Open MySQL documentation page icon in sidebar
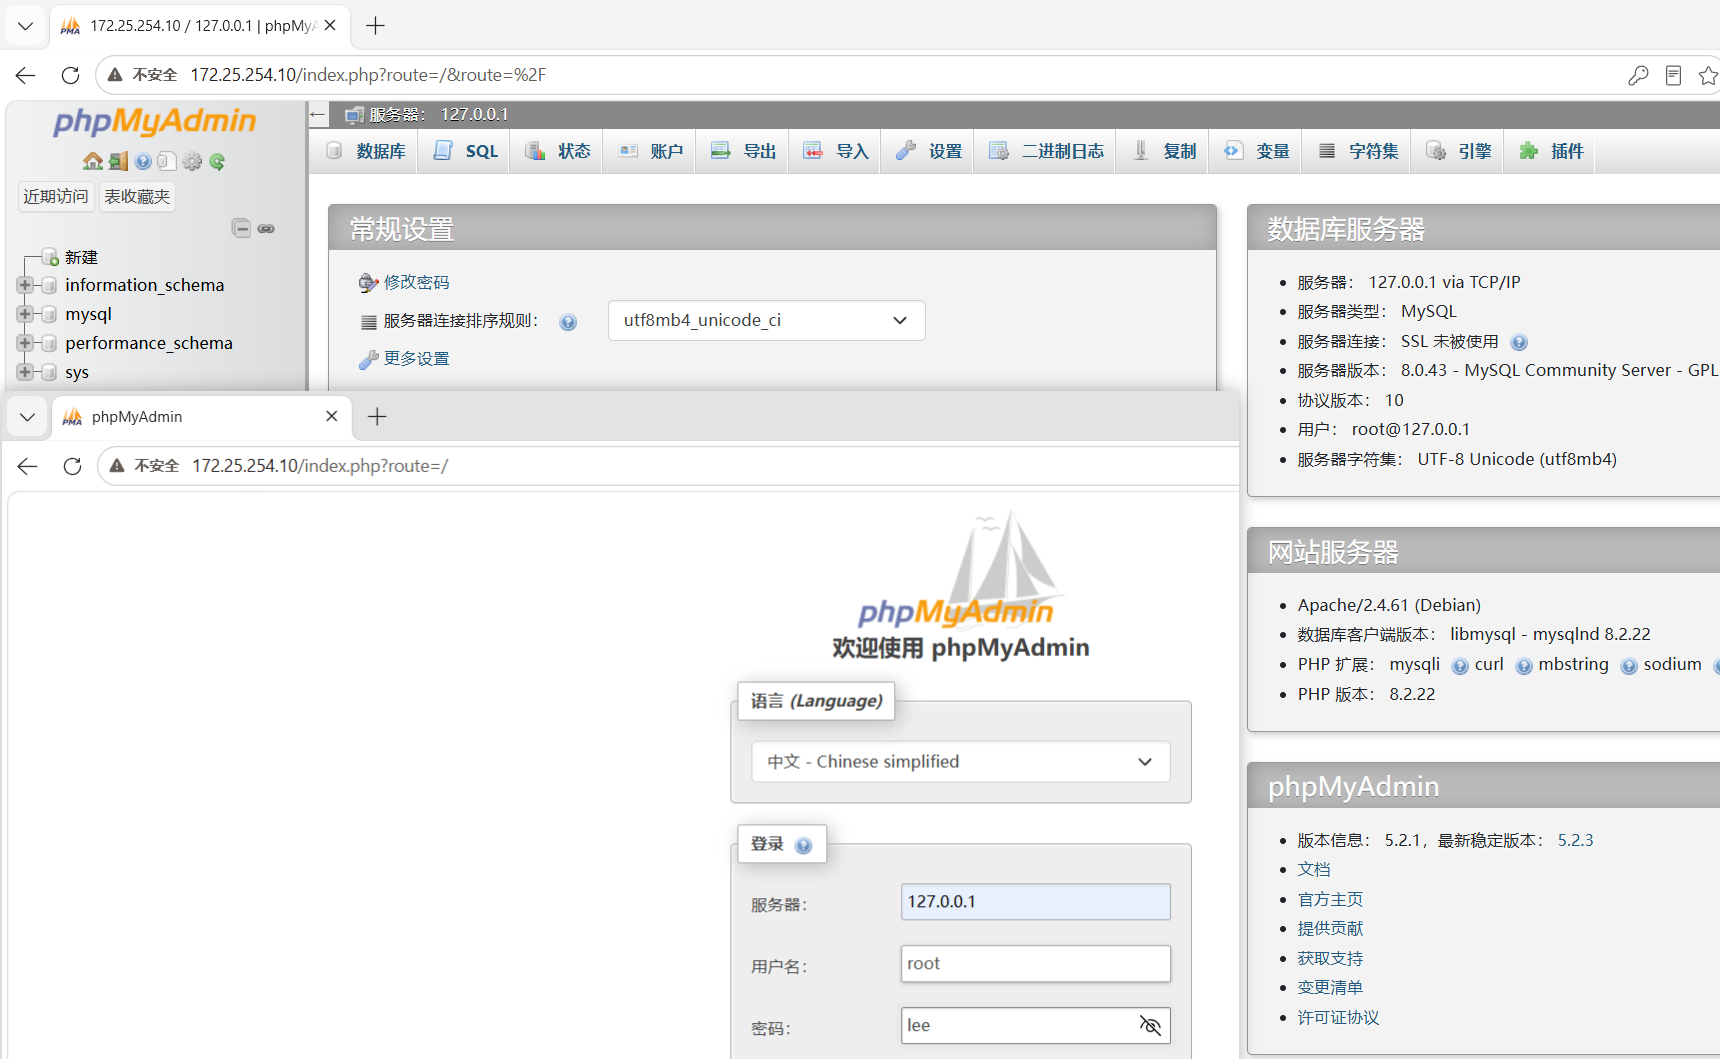The width and height of the screenshot is (1720, 1059). pos(167,161)
